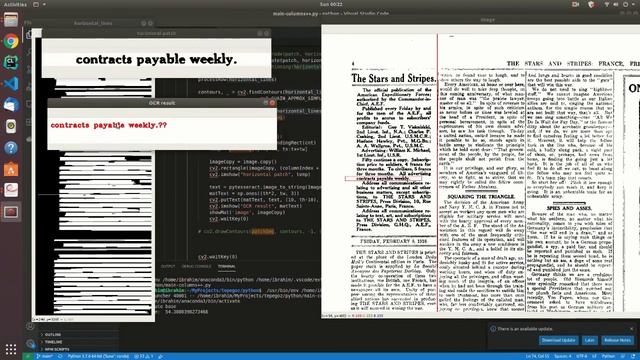640x360 pixels.
Task: Expand the NPM SCRIPTS section in sidebar
Action: pos(56,349)
